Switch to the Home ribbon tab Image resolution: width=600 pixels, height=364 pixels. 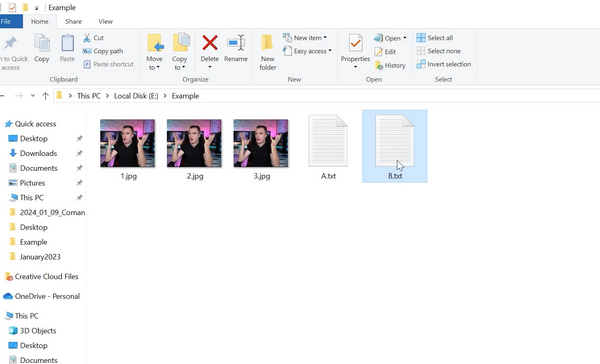point(40,21)
